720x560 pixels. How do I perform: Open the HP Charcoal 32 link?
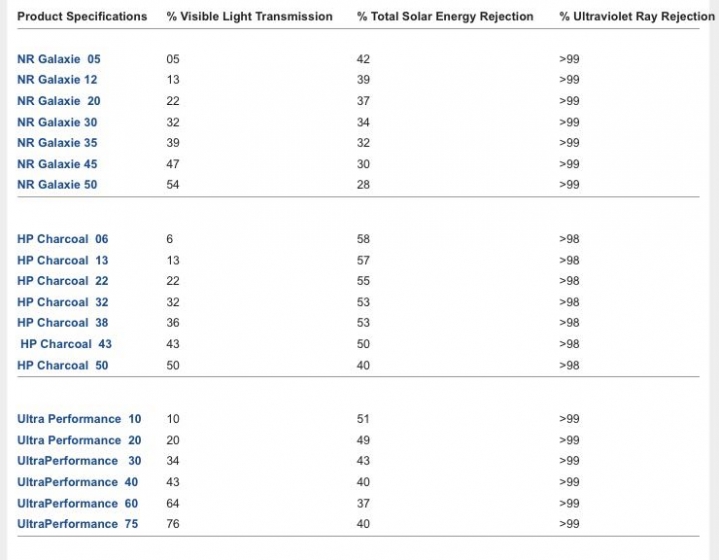[63, 302]
